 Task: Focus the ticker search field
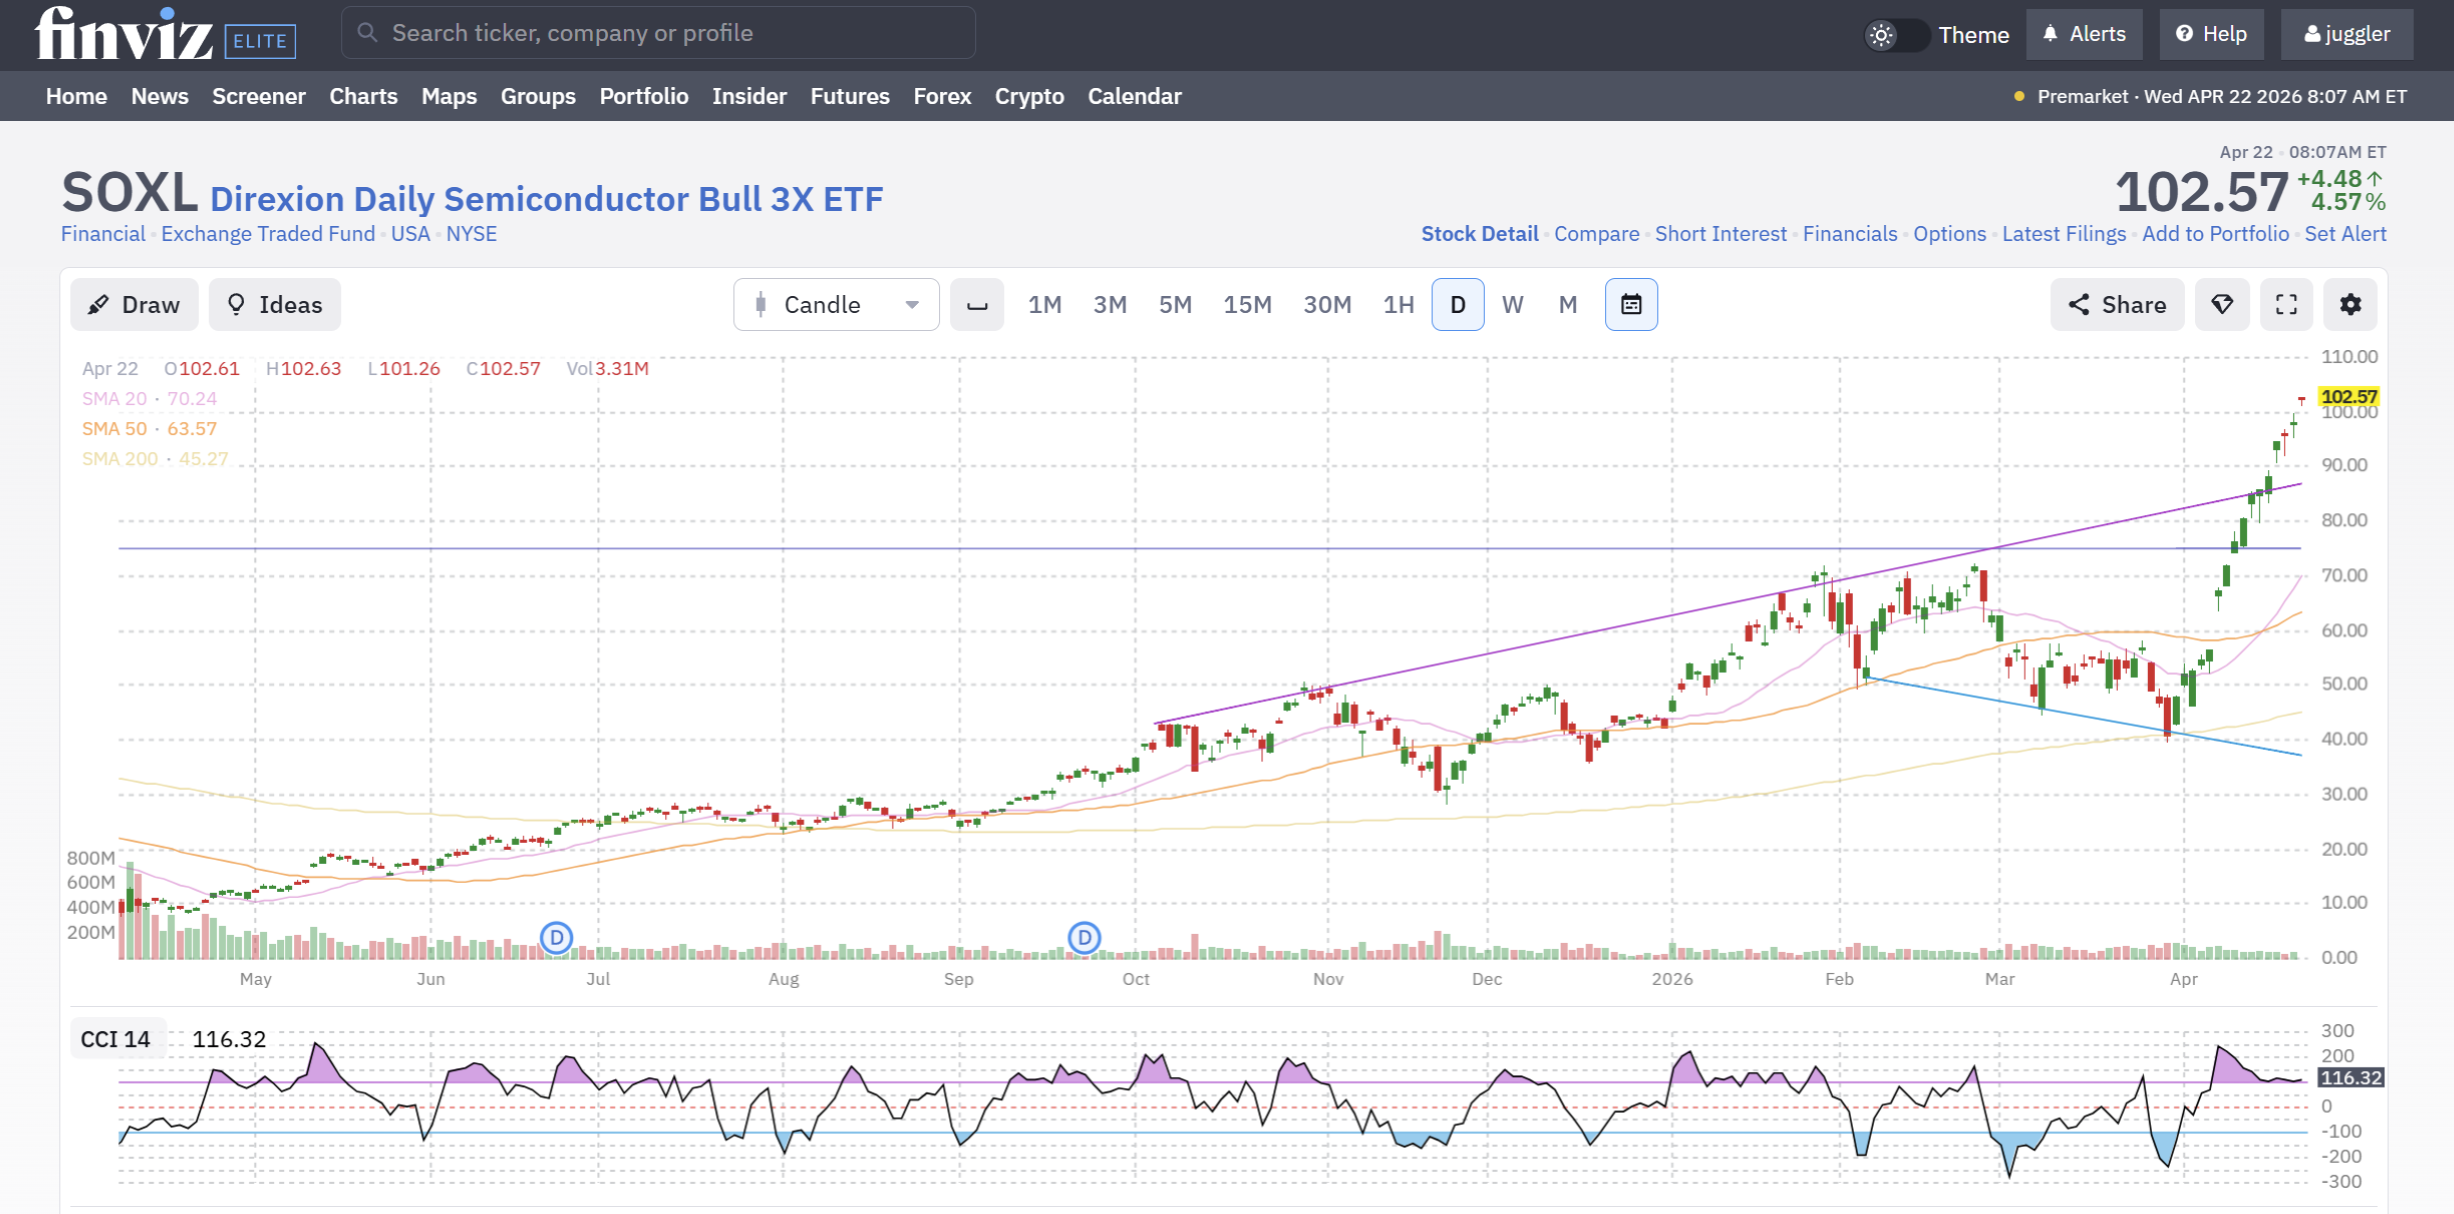(660, 33)
